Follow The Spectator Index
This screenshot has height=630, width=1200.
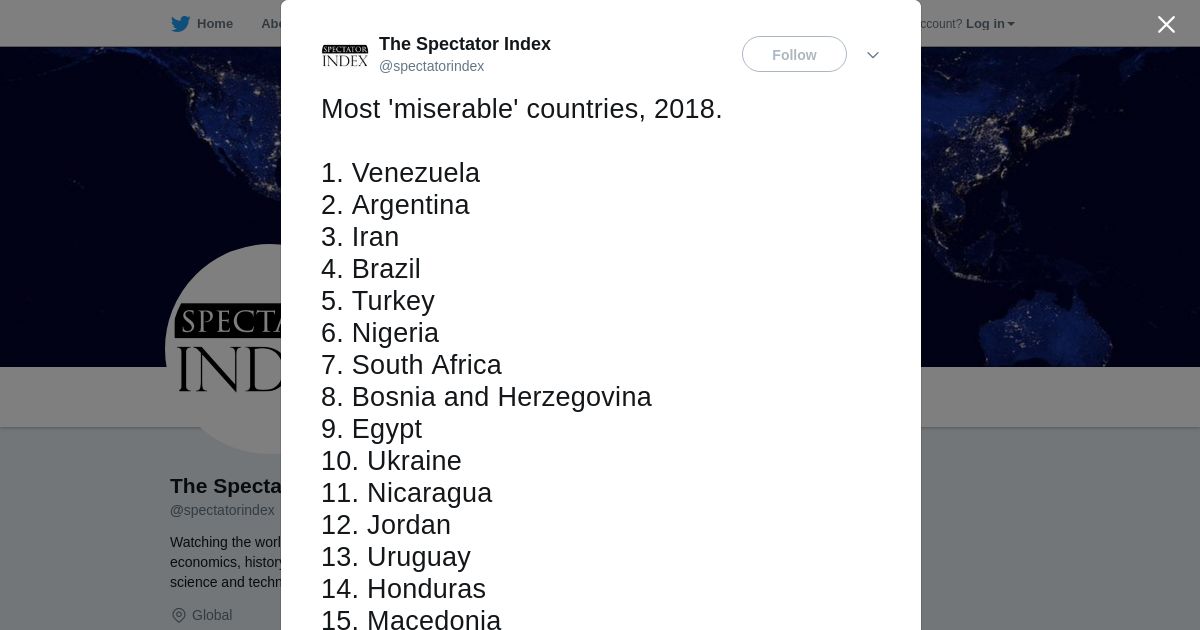[x=794, y=55]
